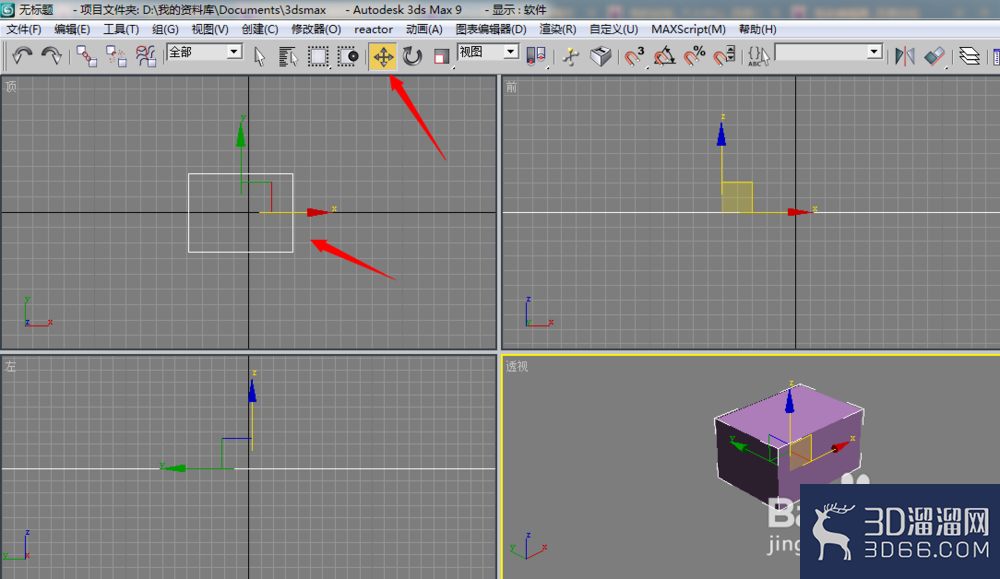Toggle the Spinner Snap magnet icon
The height and width of the screenshot is (579, 1000).
click(724, 56)
